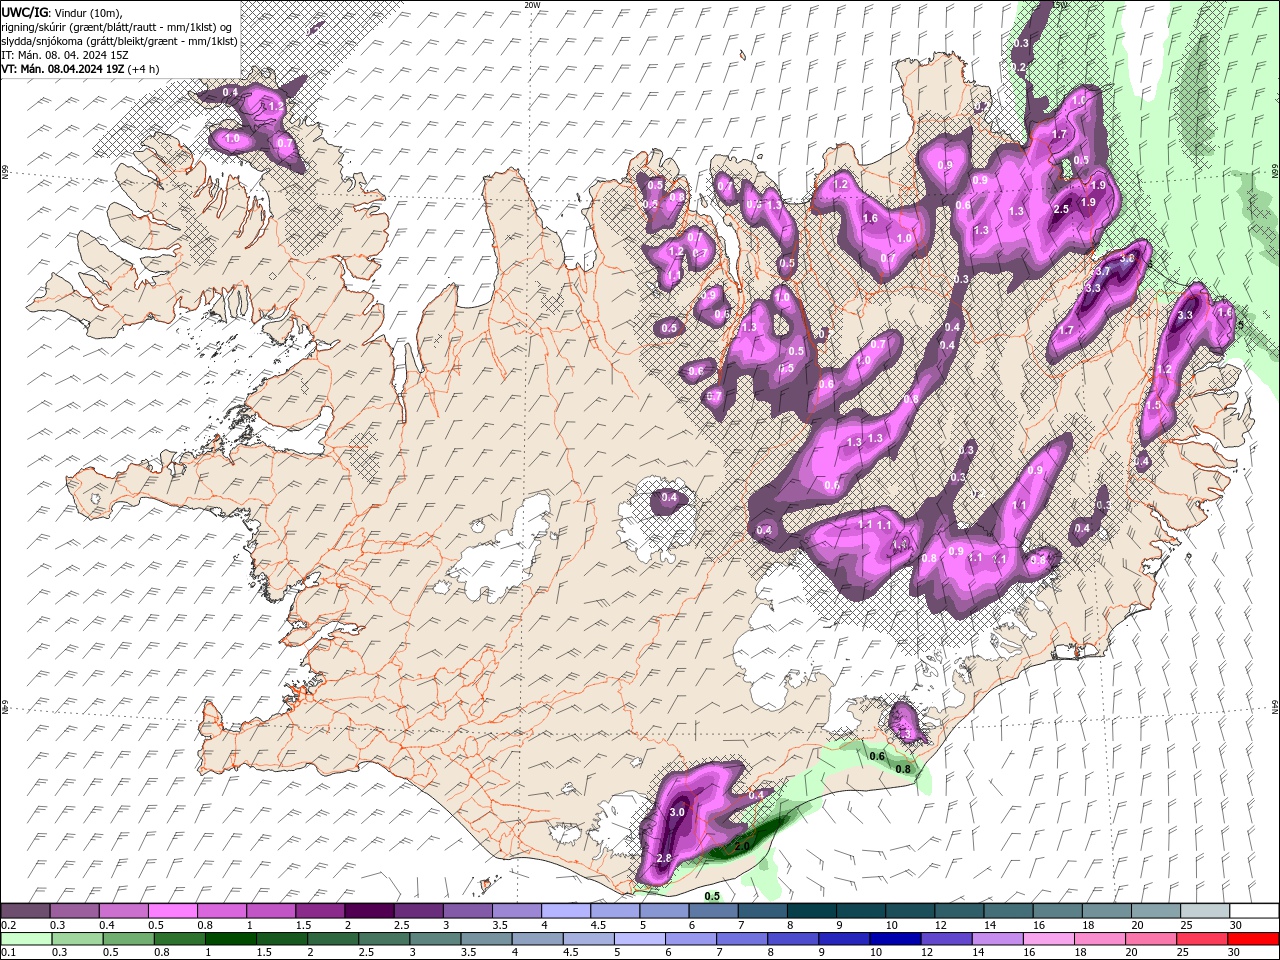Click the muted purple upper-scale swatch between 0.2 and 0.3

tap(25, 911)
